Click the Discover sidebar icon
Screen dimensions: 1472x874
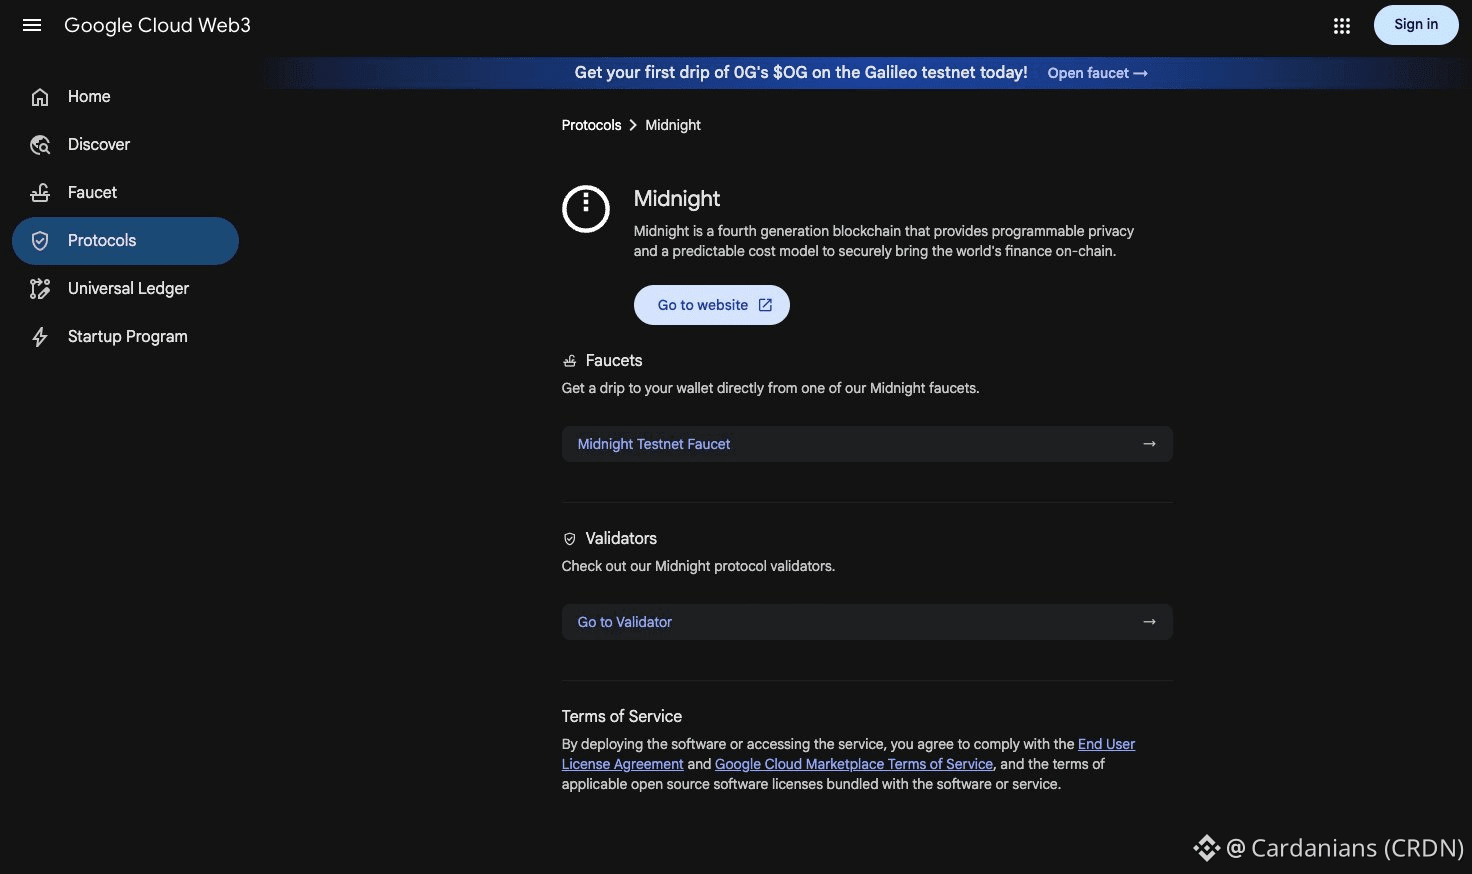(40, 145)
